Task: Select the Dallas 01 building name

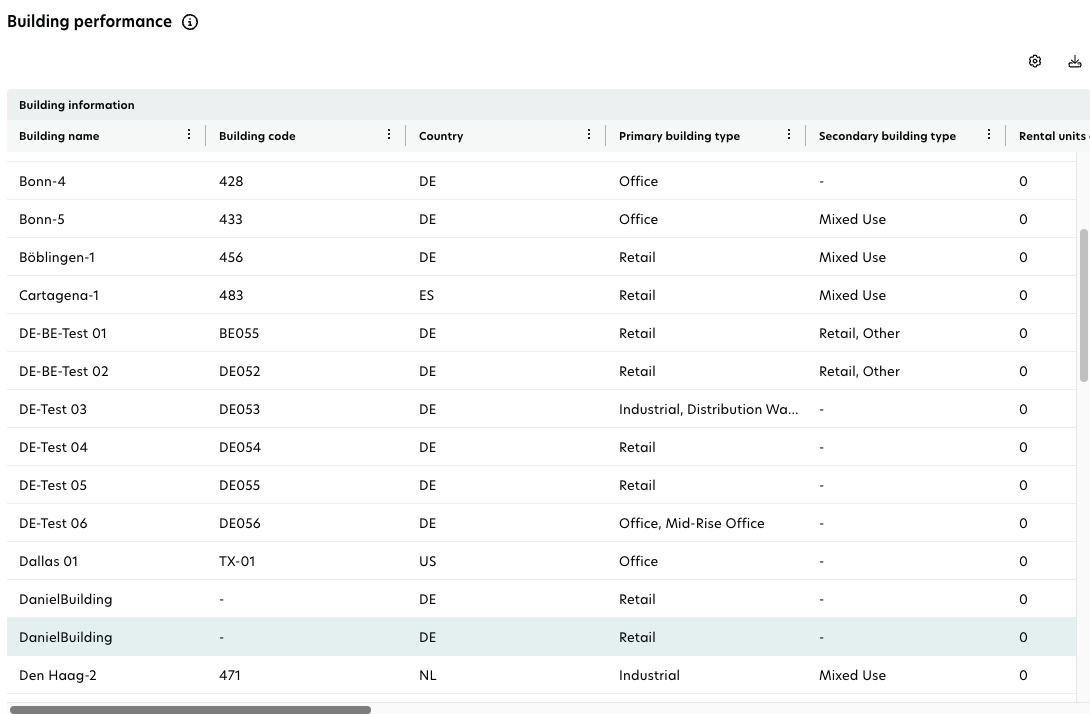Action: (x=49, y=562)
